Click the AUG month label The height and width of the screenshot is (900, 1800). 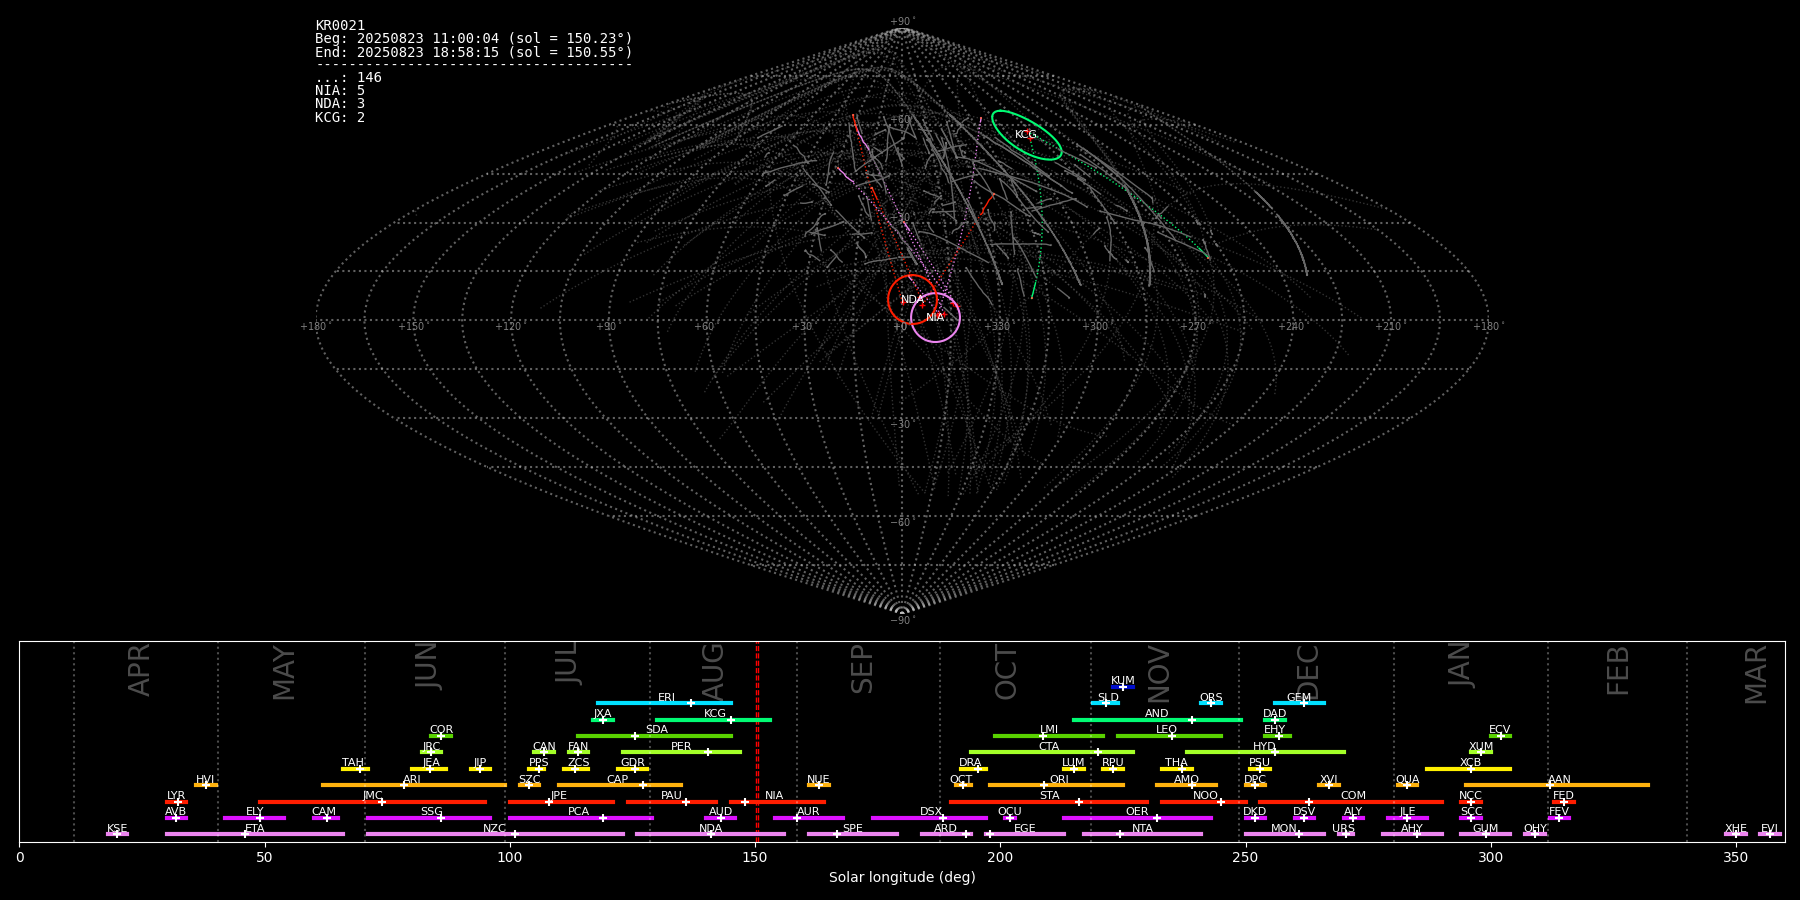(714, 670)
